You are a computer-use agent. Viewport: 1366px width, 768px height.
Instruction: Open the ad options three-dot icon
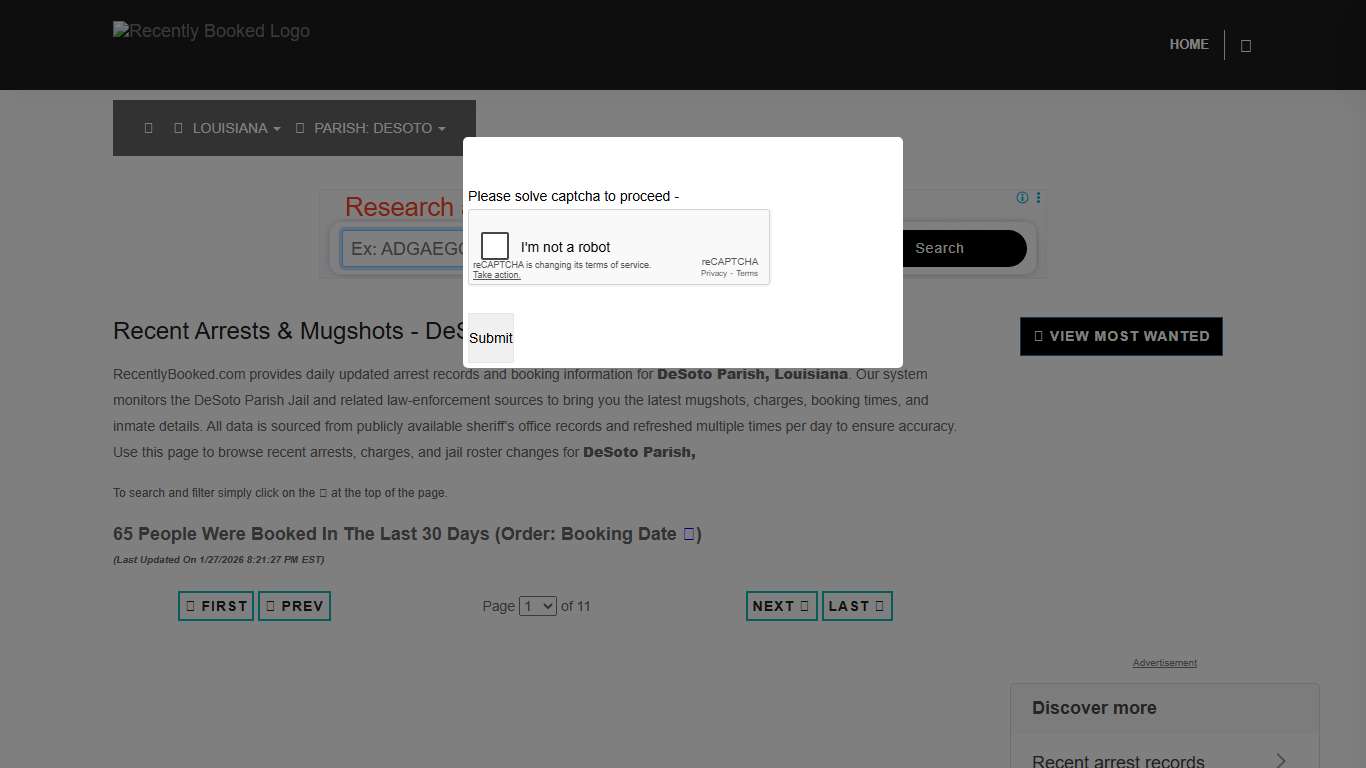(x=1038, y=198)
